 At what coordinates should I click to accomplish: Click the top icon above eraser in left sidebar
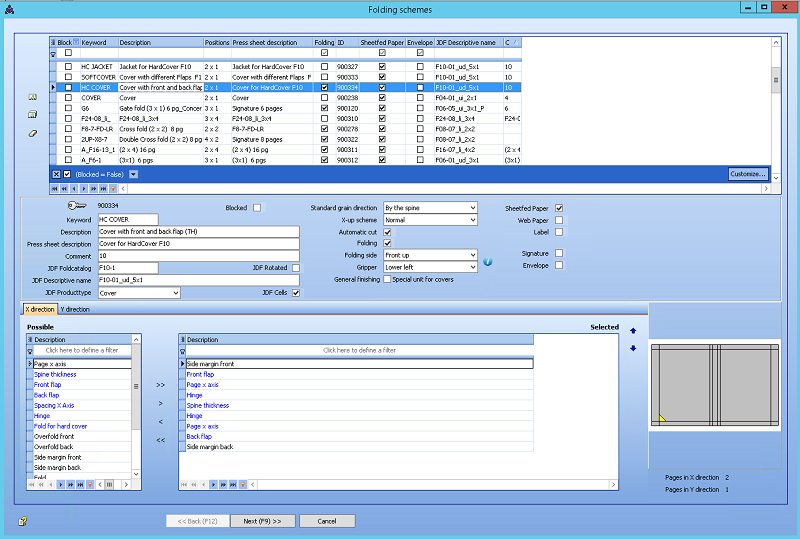[x=33, y=97]
